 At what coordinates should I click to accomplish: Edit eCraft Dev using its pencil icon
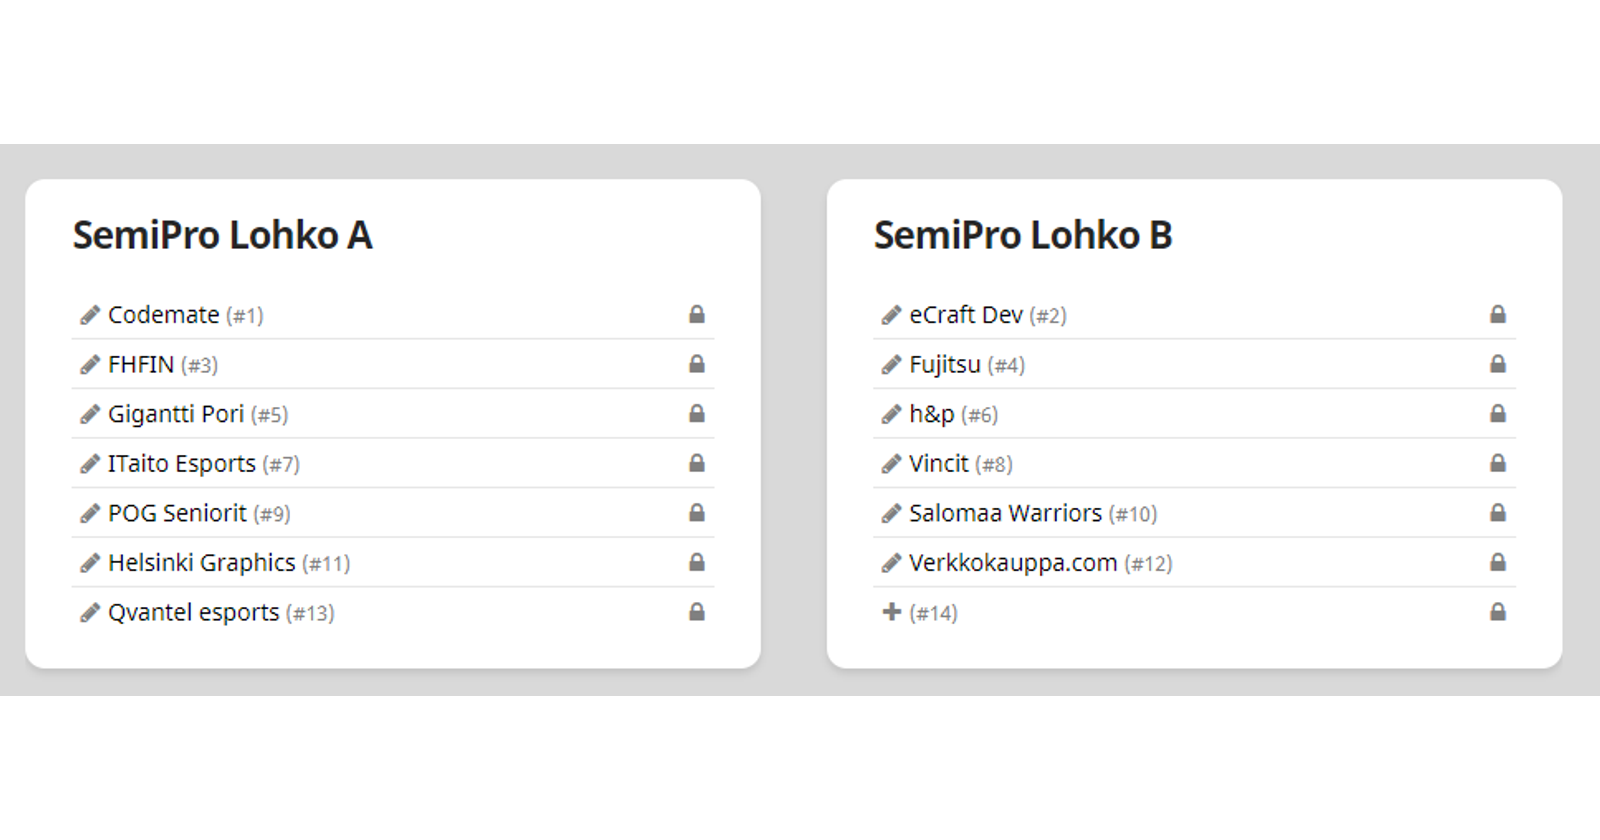[x=891, y=315]
